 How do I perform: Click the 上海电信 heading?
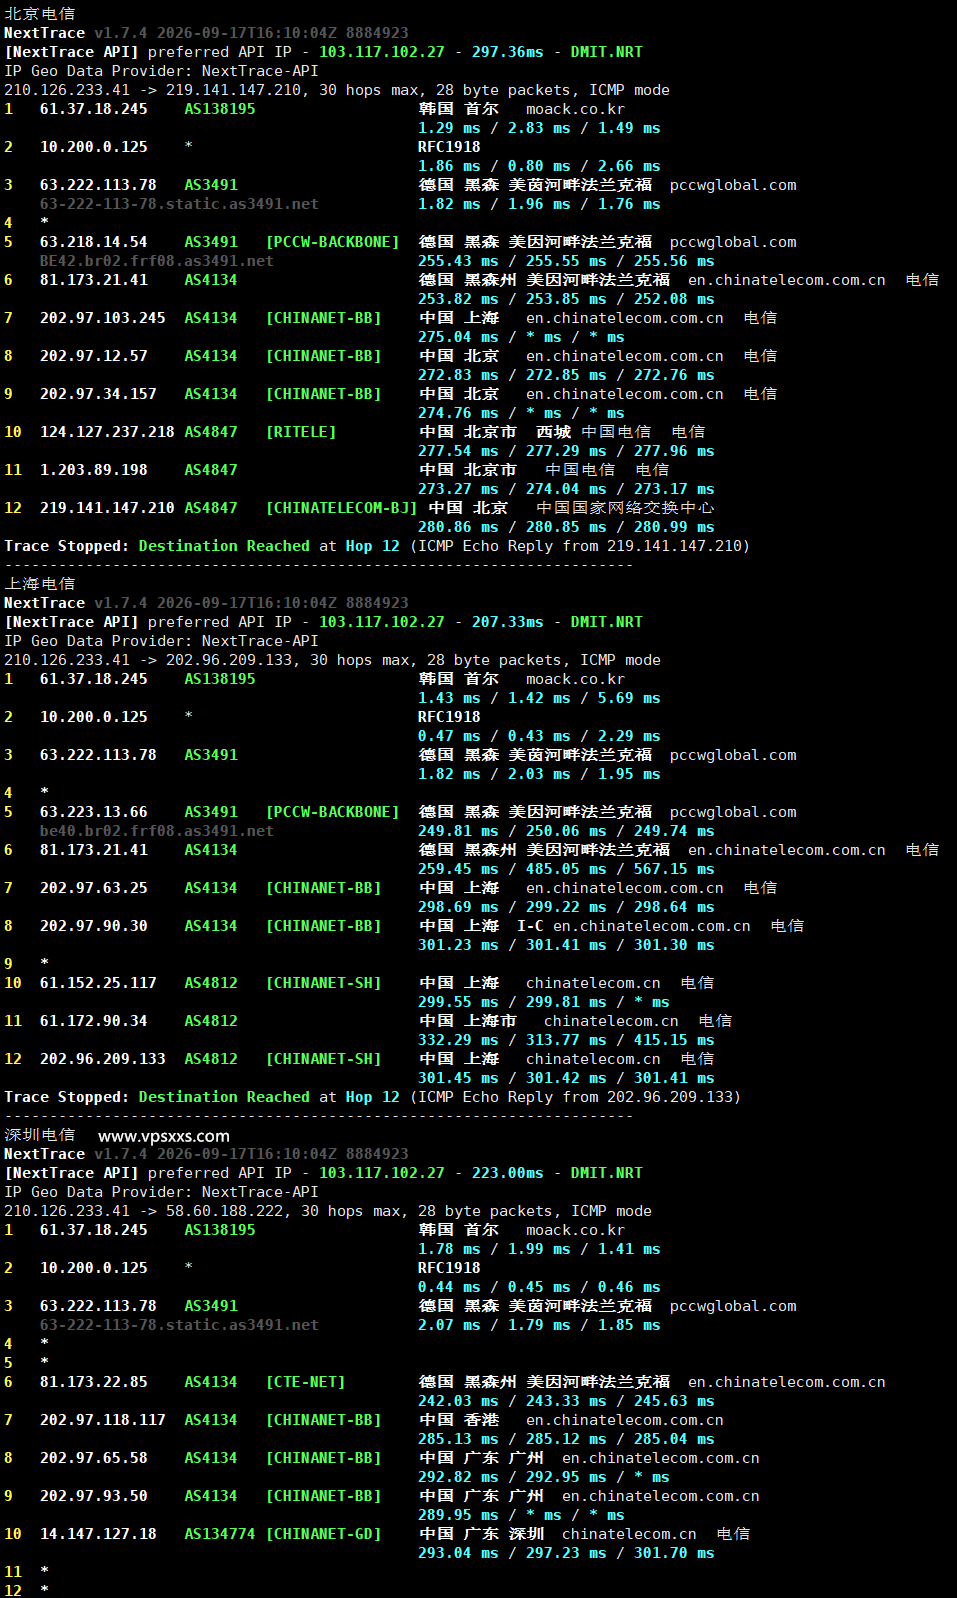40,584
